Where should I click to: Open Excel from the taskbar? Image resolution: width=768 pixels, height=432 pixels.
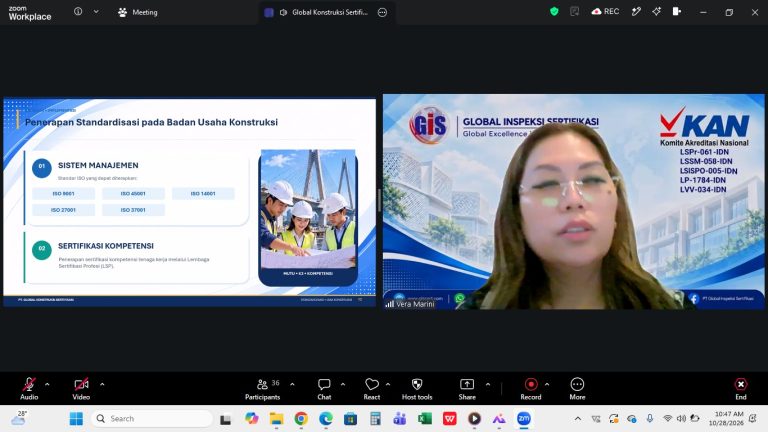pyautogui.click(x=425, y=418)
